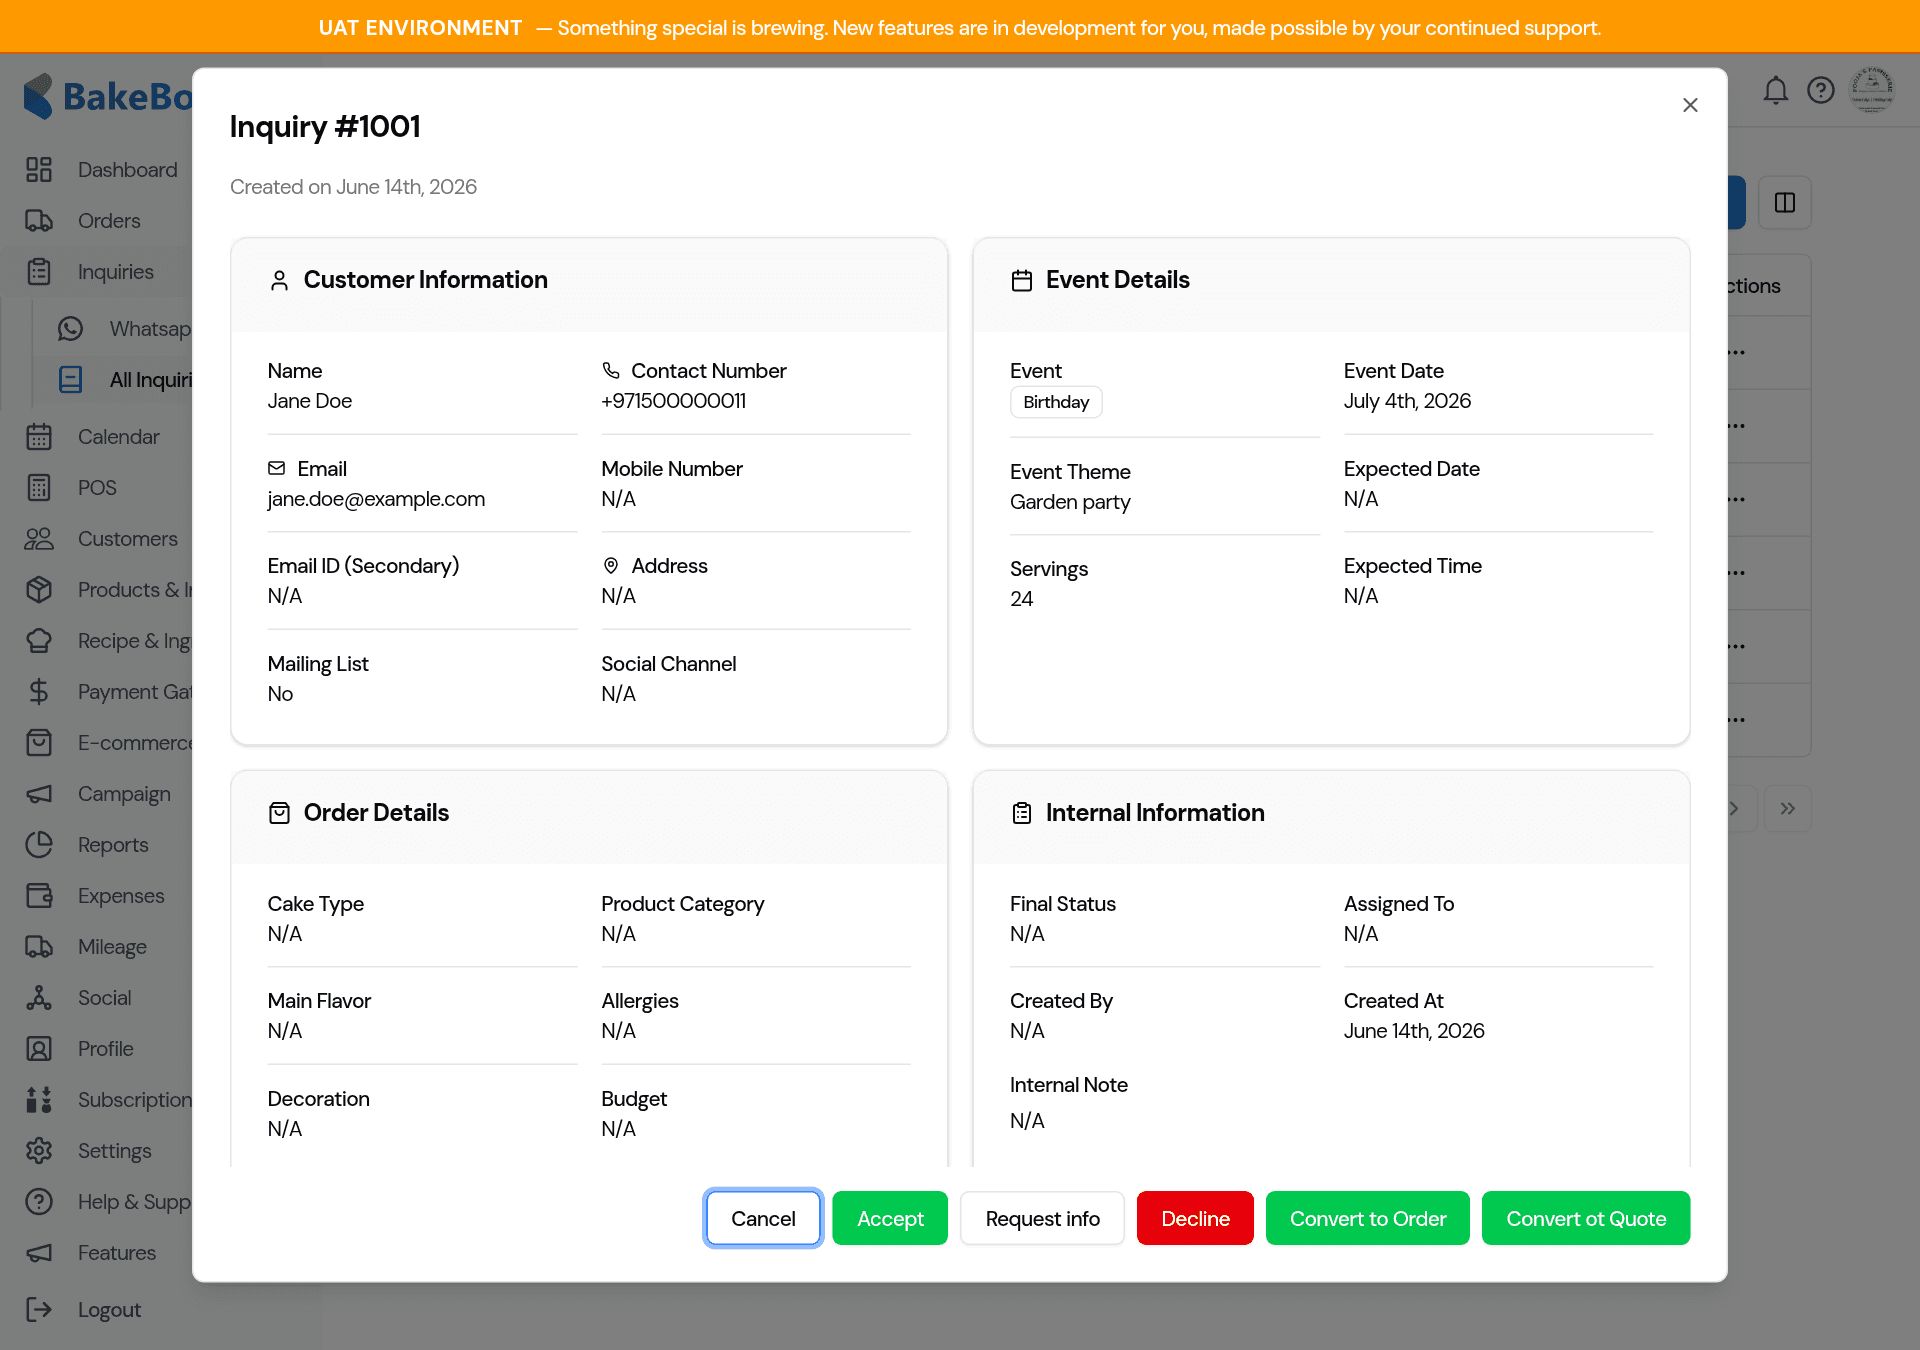
Task: Click the Social network icon
Action: point(39,998)
